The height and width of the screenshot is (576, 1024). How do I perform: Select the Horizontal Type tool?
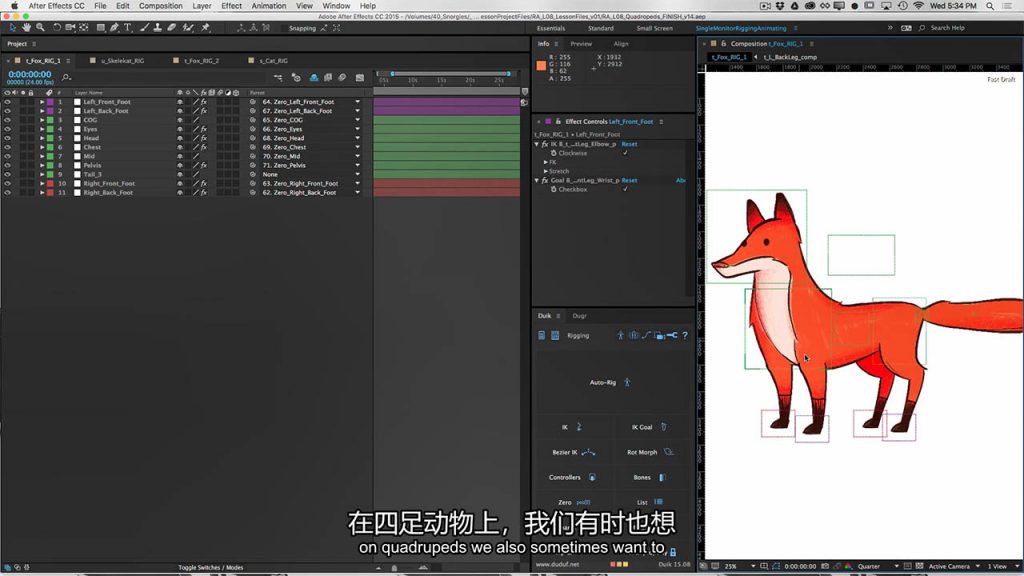[127, 27]
